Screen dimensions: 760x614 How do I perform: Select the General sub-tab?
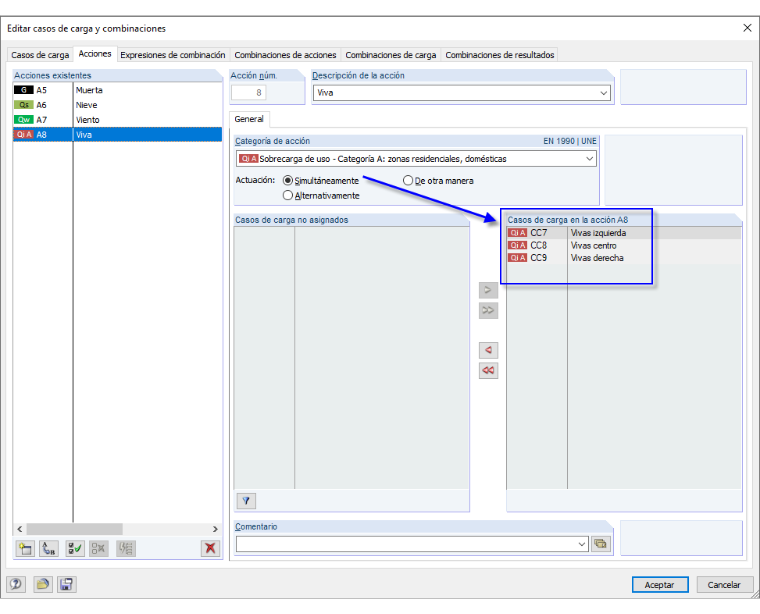click(249, 119)
